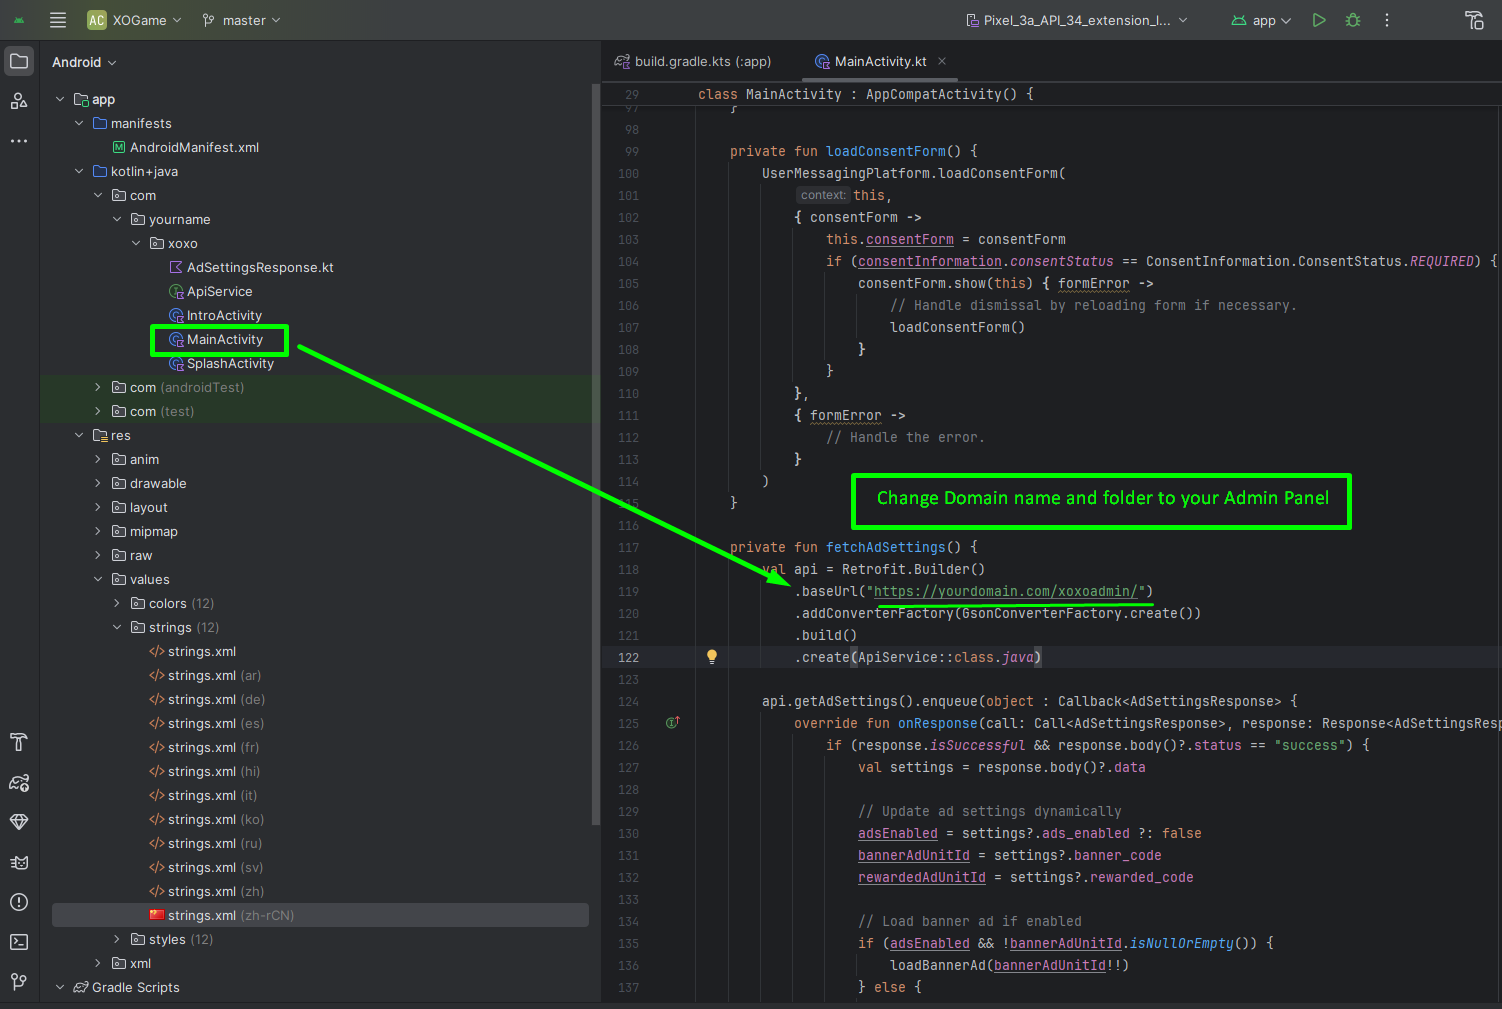The height and width of the screenshot is (1009, 1502).
Task: Click the yellow lightbulb quick-fix icon
Action: pyautogui.click(x=712, y=657)
